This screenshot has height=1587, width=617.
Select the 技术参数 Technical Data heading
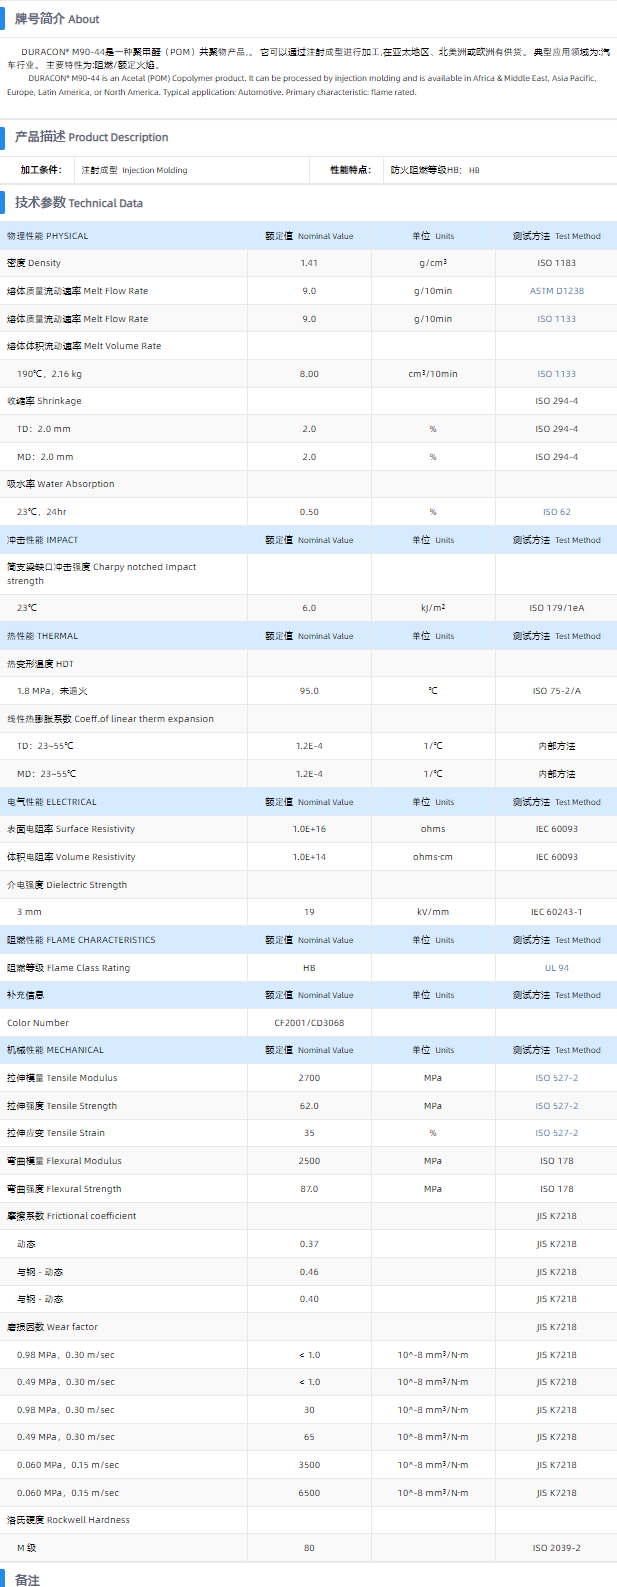click(78, 203)
